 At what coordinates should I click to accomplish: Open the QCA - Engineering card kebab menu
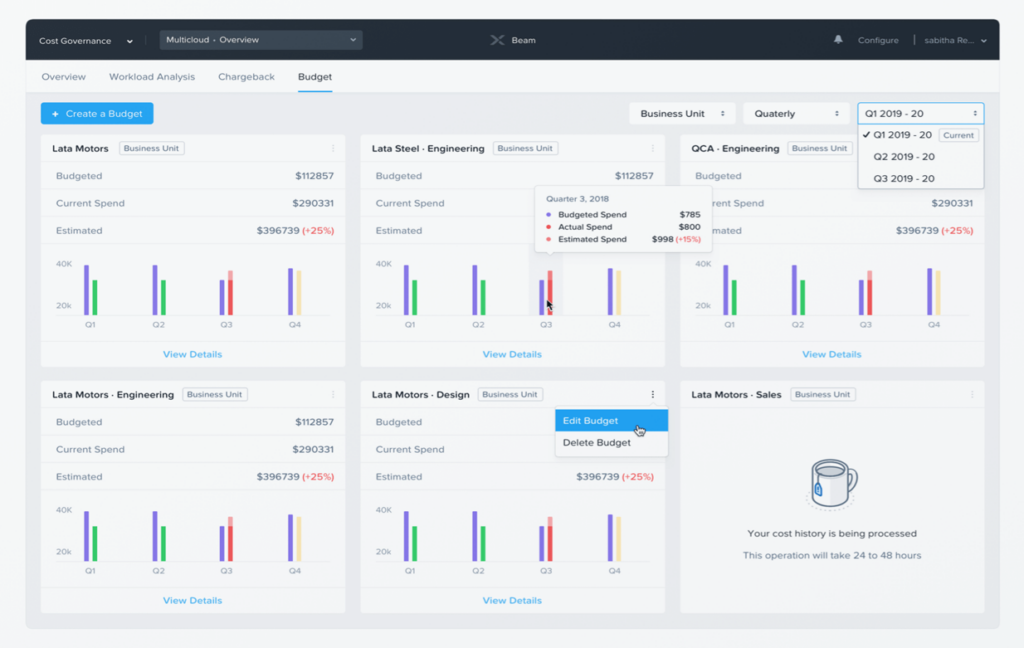click(971, 148)
